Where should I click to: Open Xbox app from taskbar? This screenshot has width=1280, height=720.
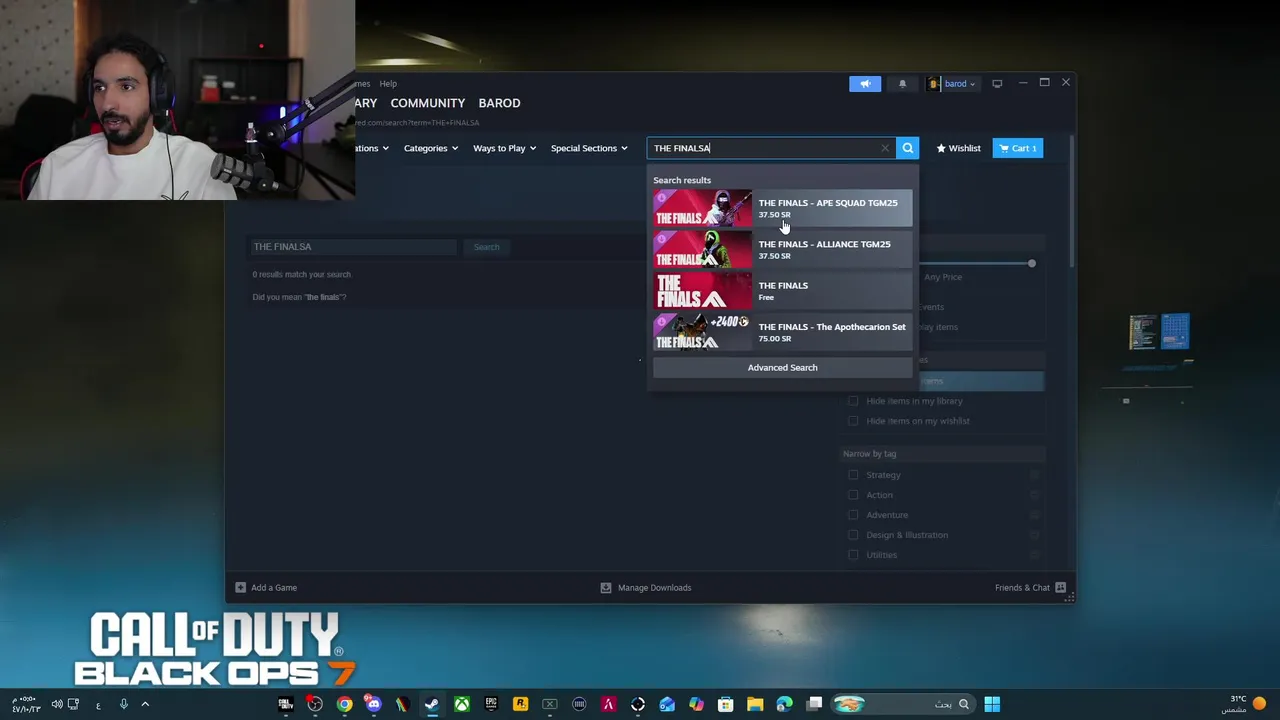pos(462,704)
